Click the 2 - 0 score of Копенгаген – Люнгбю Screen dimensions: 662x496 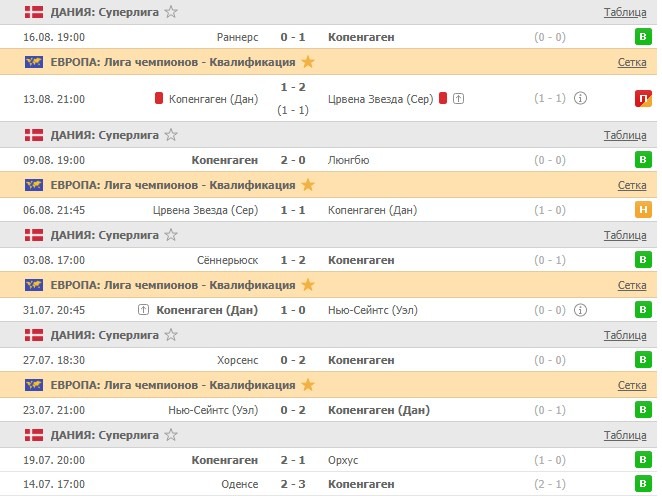tap(293, 160)
